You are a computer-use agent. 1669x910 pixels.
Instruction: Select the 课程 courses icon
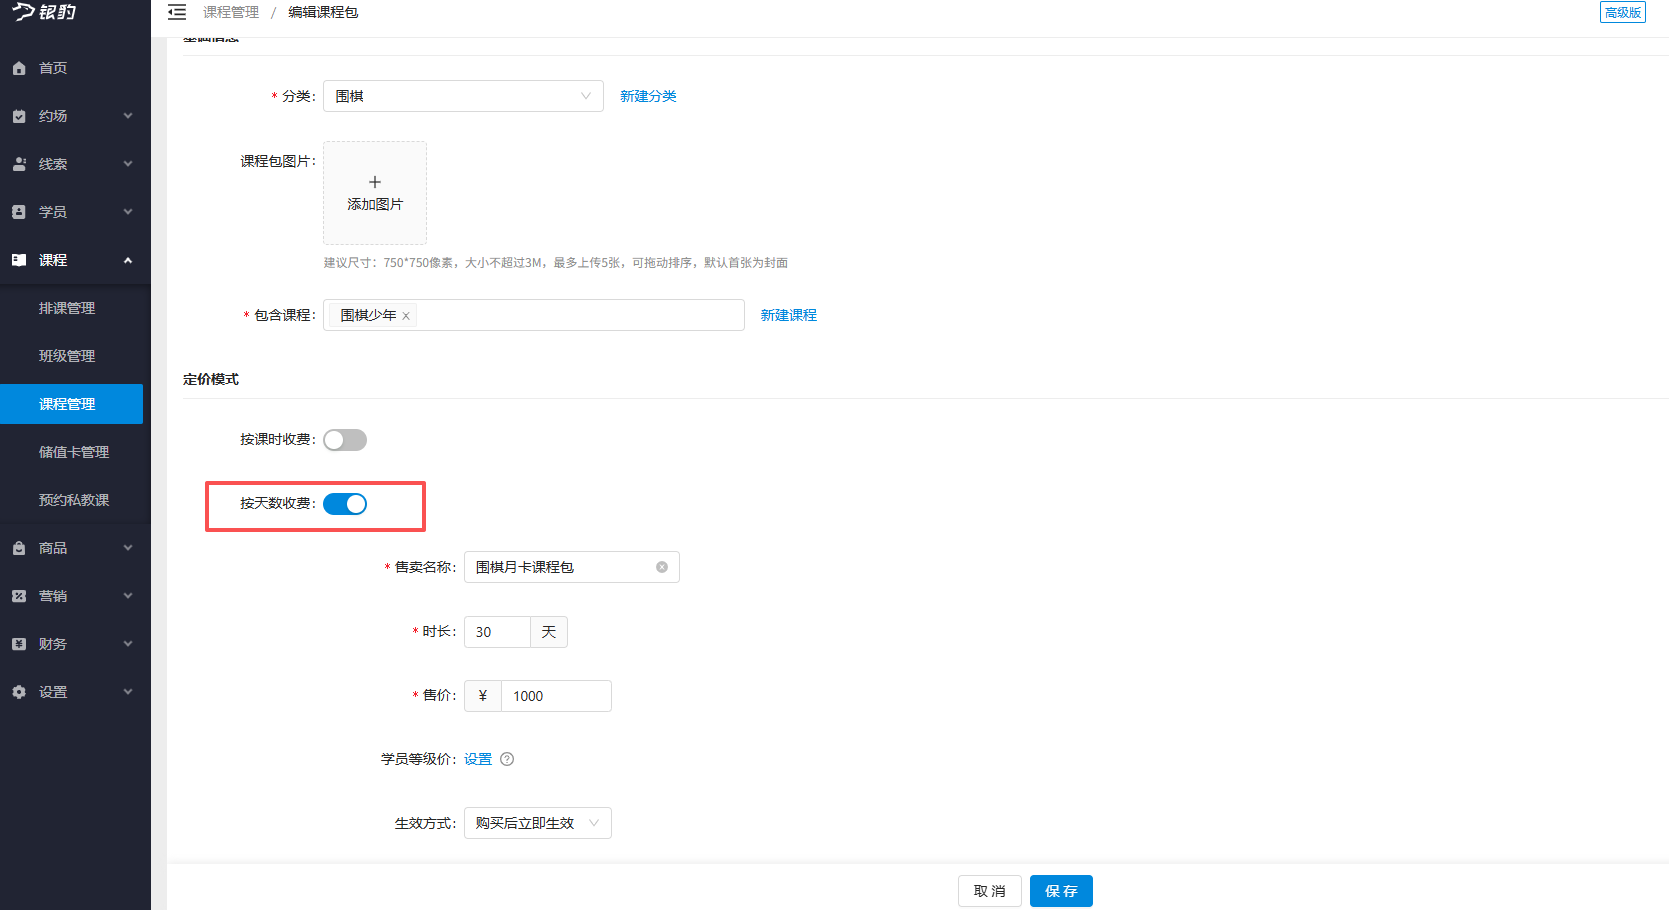(x=19, y=259)
